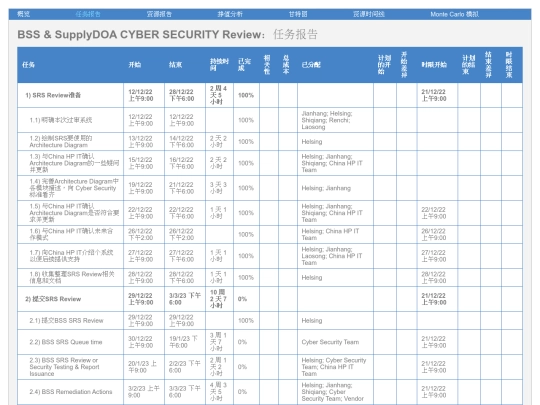Select task 1.8 SRS Review documents row
540x405 pixels.
tap(270, 277)
